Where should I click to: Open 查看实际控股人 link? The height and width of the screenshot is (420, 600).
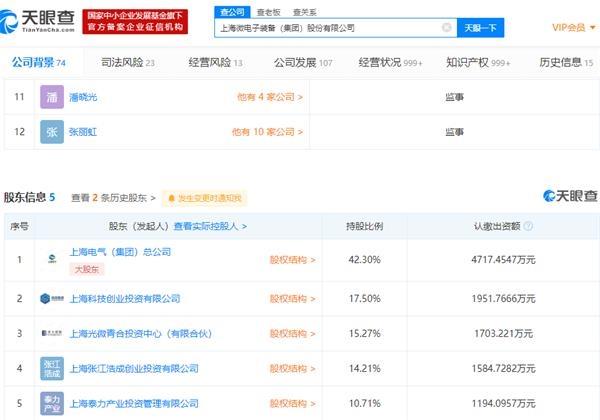[x=210, y=226]
